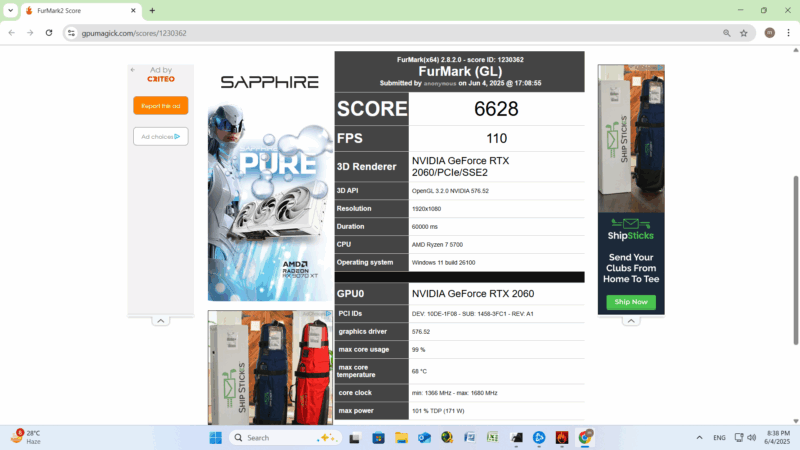Open FurMark flame app in taskbar
The width and height of the screenshot is (800, 450).
pos(562,438)
